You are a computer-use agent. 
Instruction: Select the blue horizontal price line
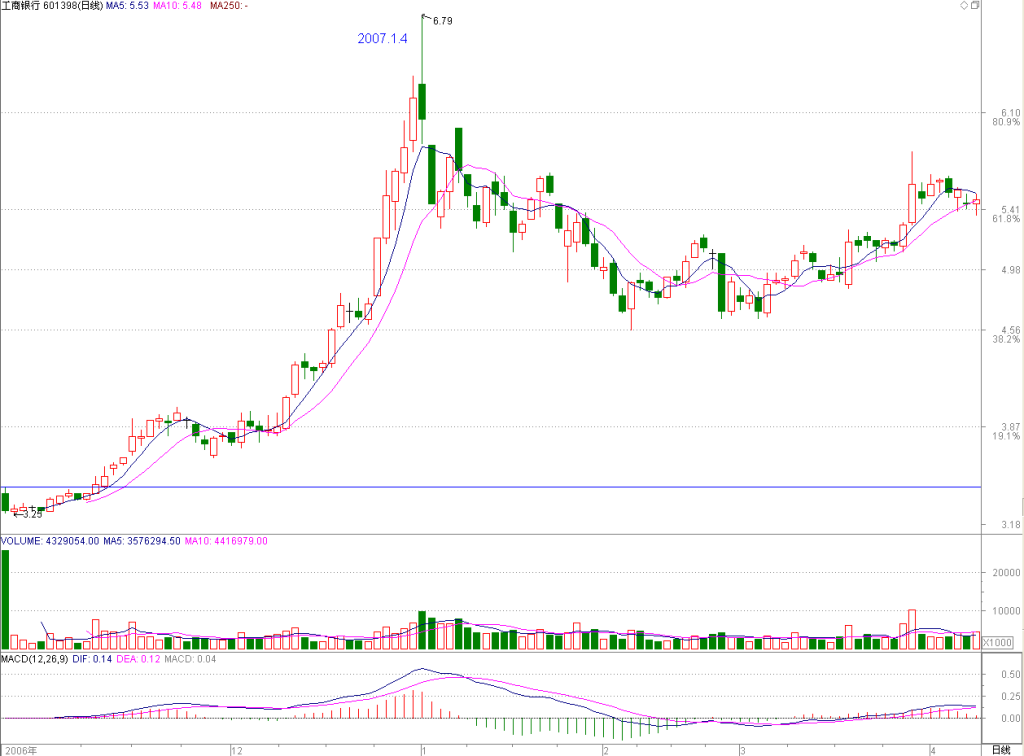[491, 487]
